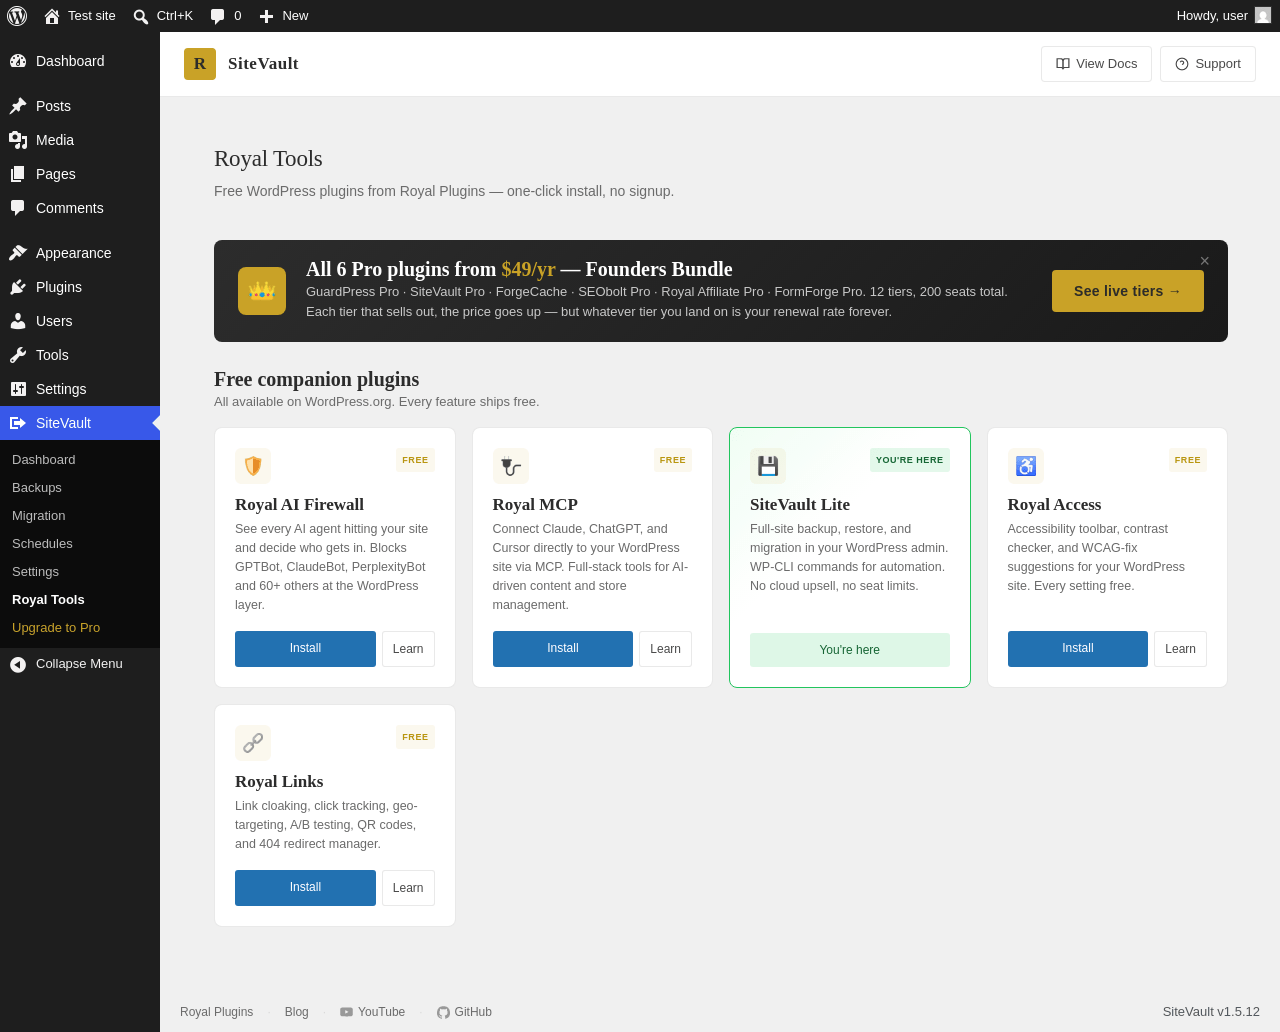Learn more about Royal Links
Screen dimensions: 1280x1032
(408, 888)
